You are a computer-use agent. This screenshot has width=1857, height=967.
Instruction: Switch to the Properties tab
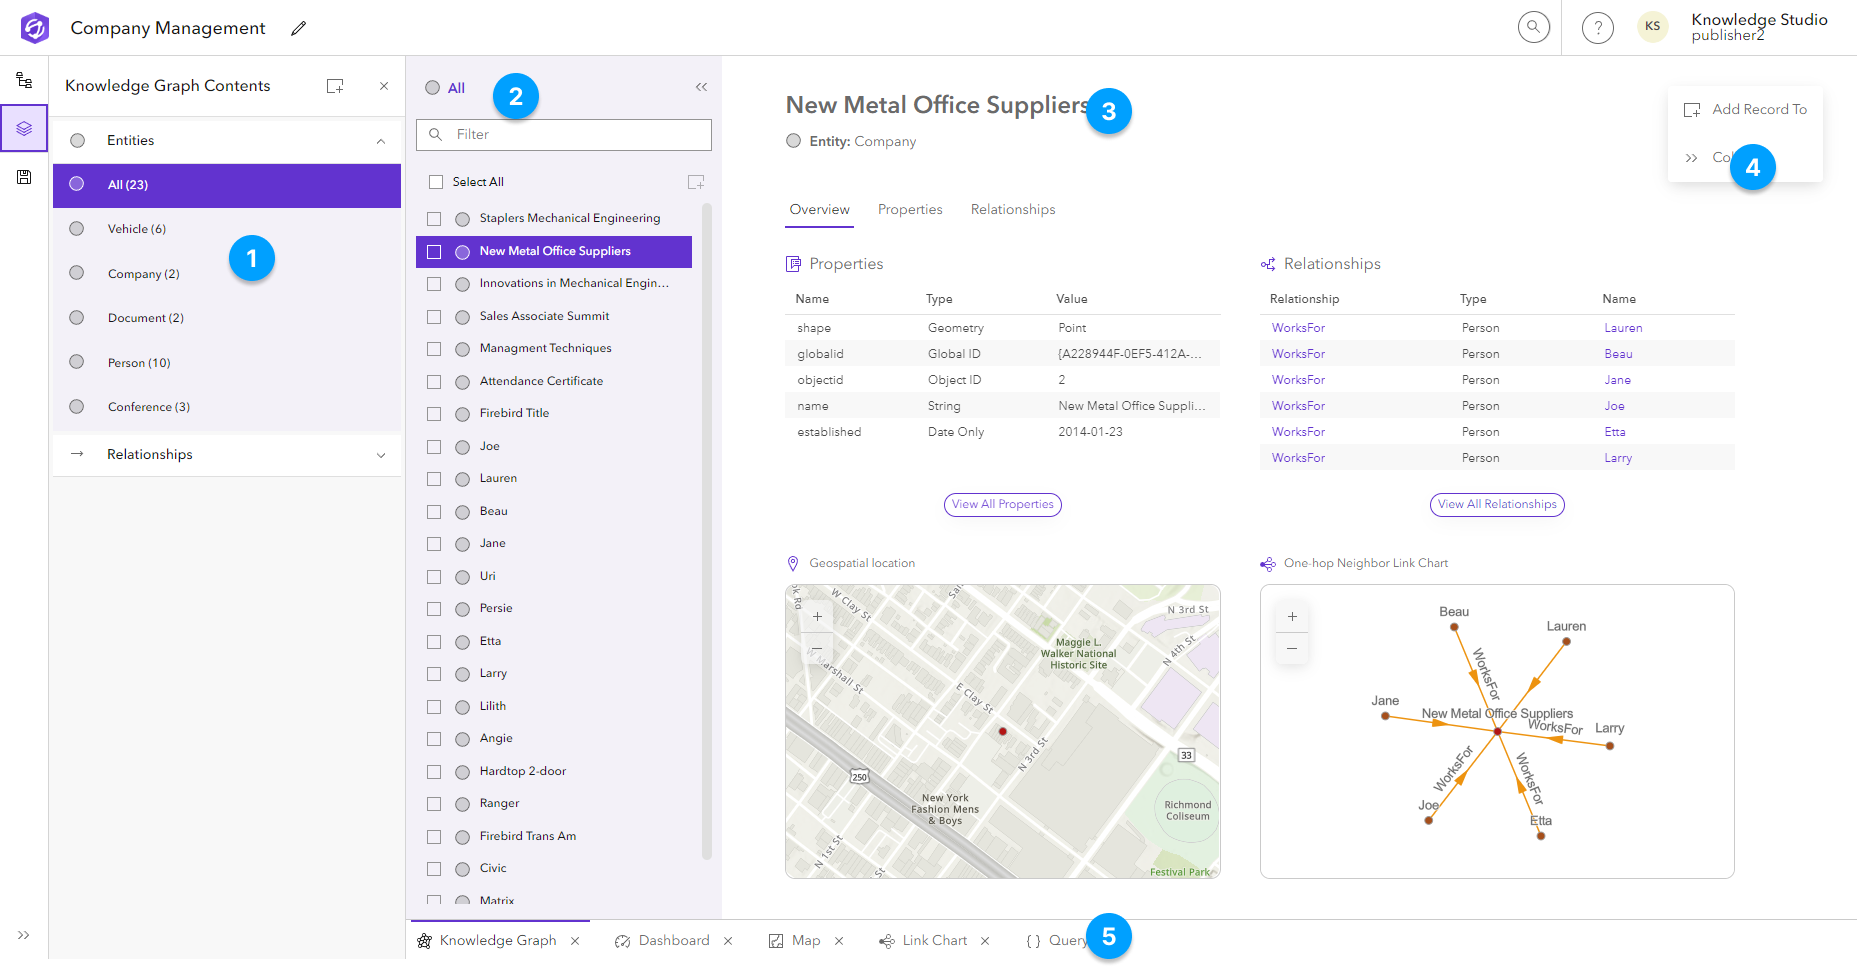(x=909, y=209)
